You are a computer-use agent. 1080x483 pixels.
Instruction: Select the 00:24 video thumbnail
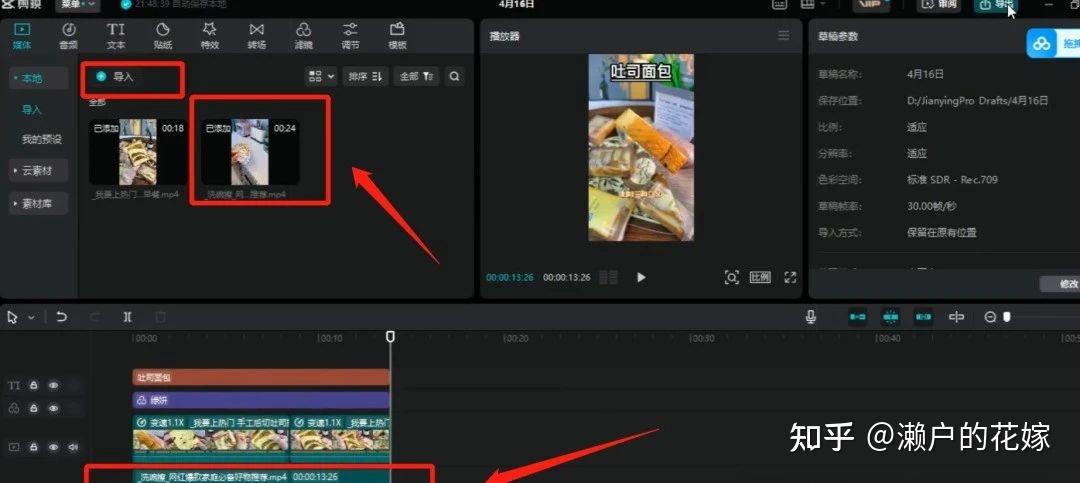250,152
